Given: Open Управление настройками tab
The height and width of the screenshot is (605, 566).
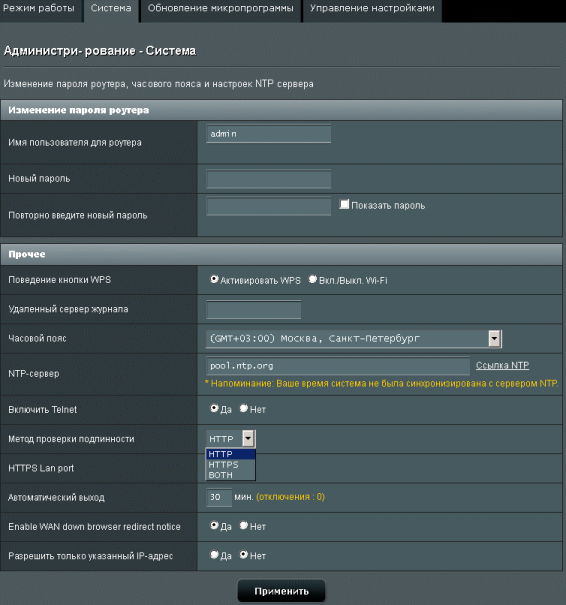Looking at the screenshot, I should point(372,9).
